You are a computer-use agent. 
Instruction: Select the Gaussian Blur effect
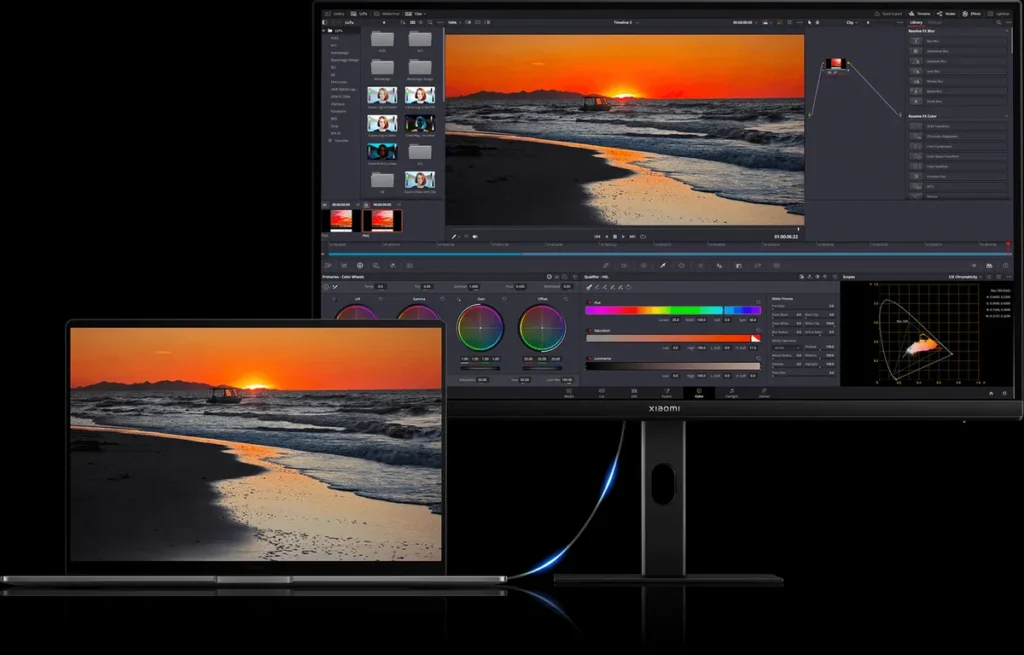pyautogui.click(x=958, y=61)
